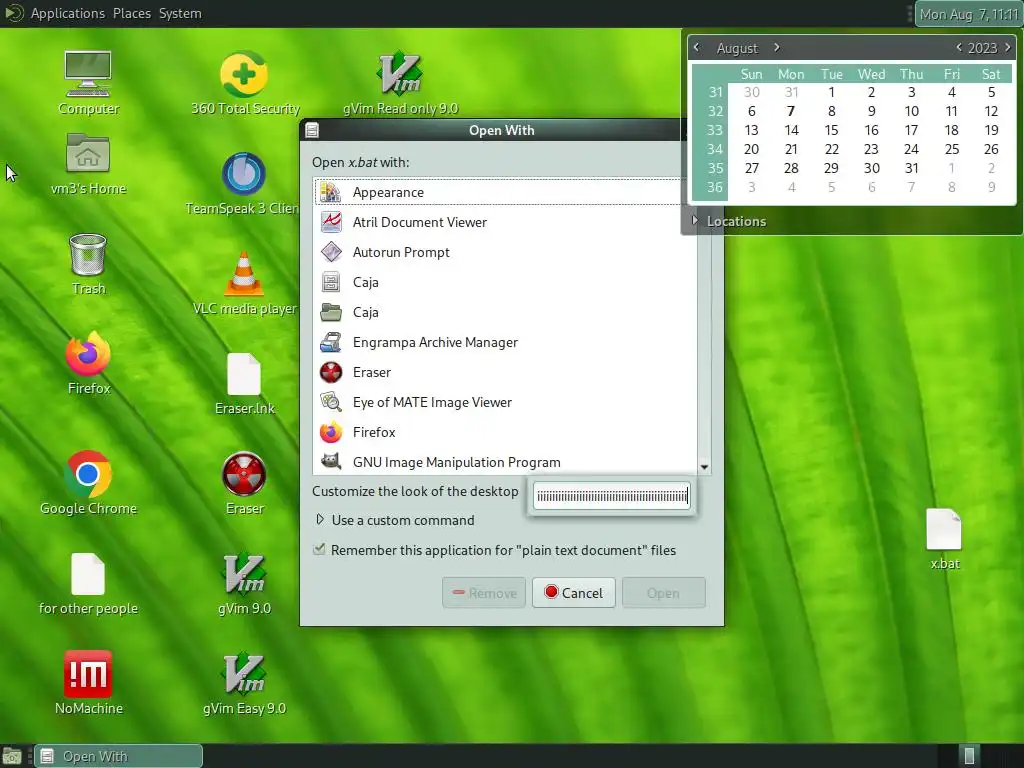Click the Trash desktop icon
The image size is (1024, 768).
(x=88, y=255)
